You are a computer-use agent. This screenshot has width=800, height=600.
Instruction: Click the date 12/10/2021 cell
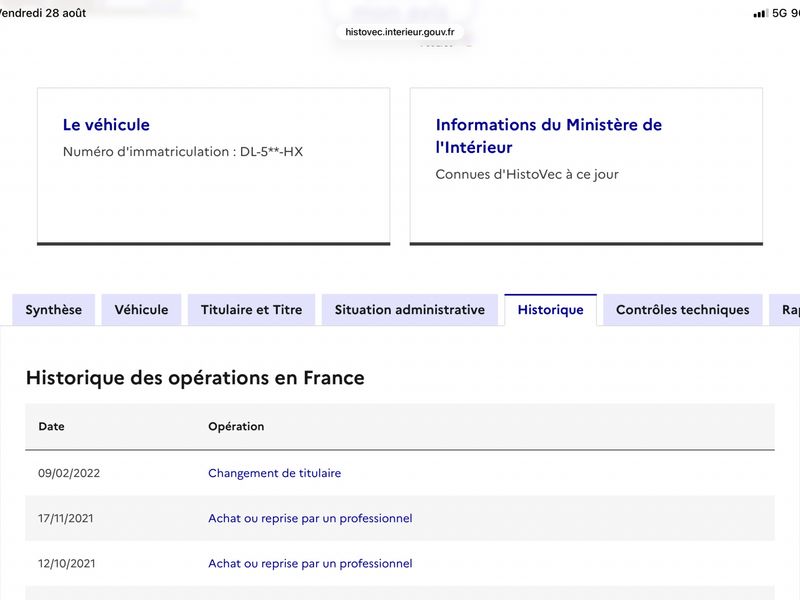coord(67,563)
